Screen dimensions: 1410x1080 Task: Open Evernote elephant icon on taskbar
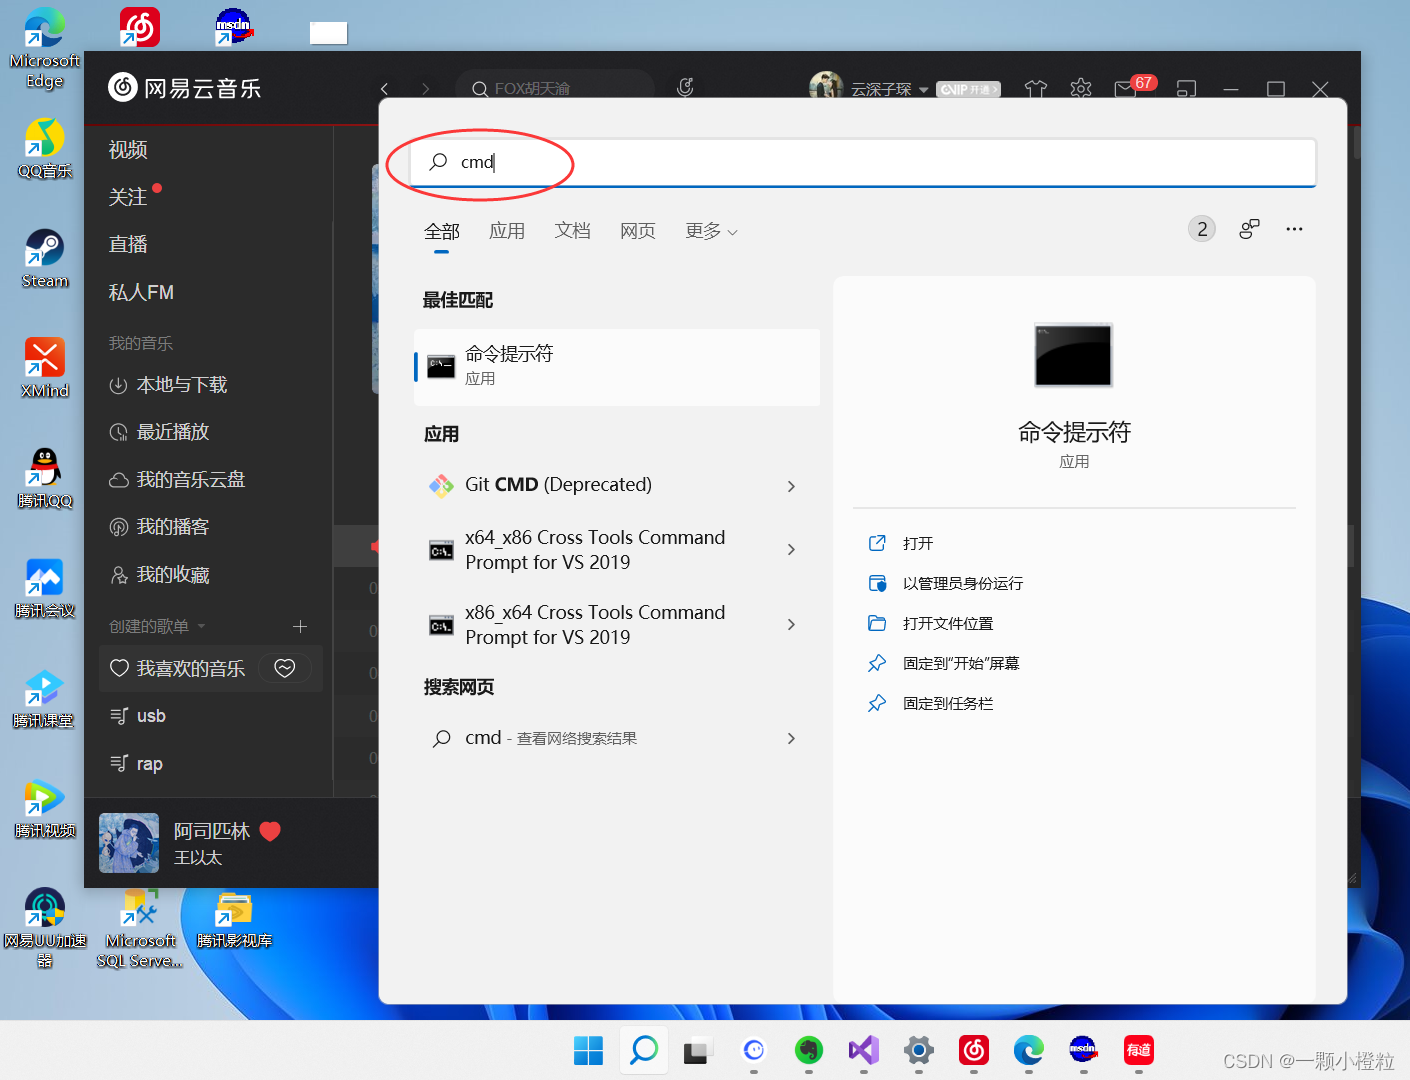809,1050
